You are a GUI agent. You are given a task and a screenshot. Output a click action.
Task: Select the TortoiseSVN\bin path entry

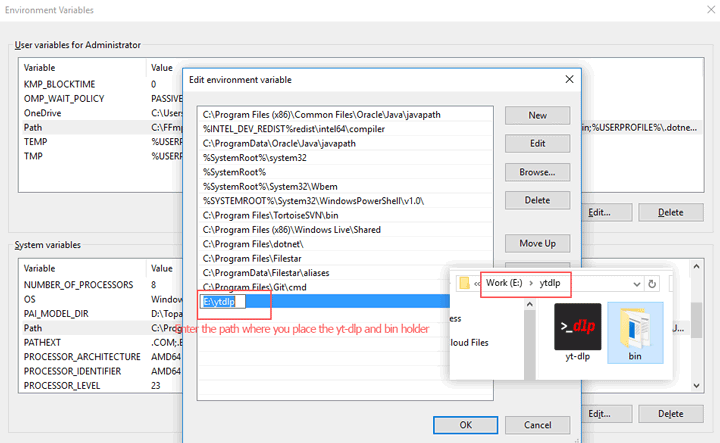coord(345,215)
